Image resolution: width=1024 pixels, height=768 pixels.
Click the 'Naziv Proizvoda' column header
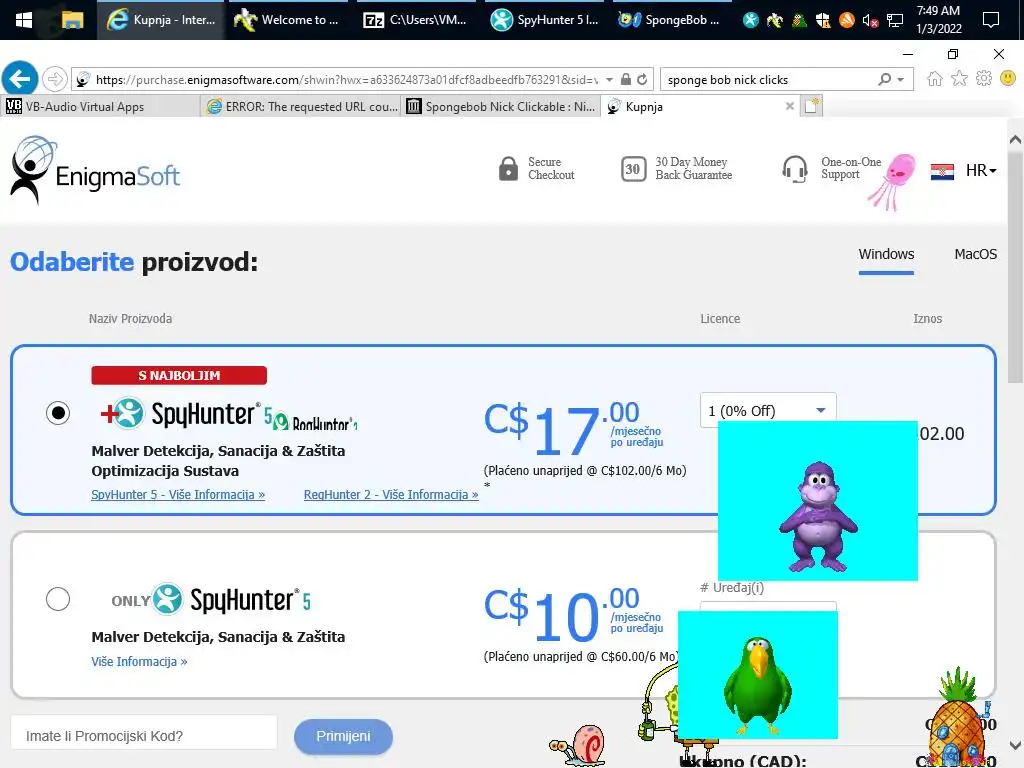coord(131,319)
